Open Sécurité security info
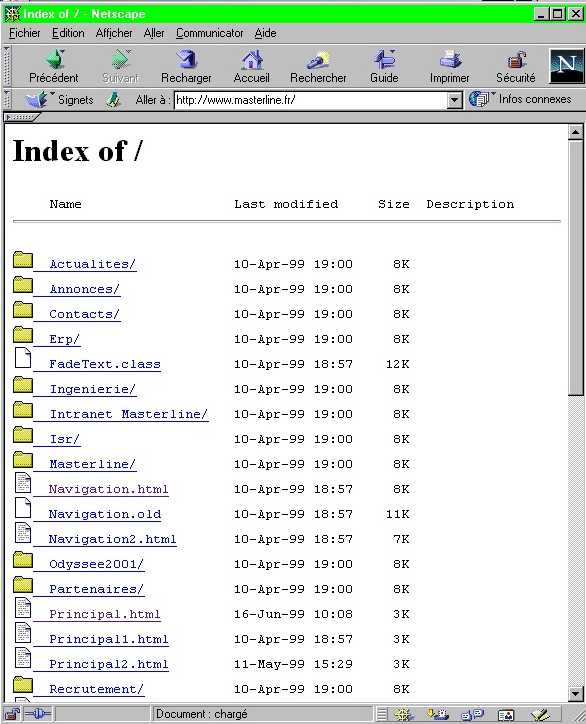 pyautogui.click(x=516, y=67)
